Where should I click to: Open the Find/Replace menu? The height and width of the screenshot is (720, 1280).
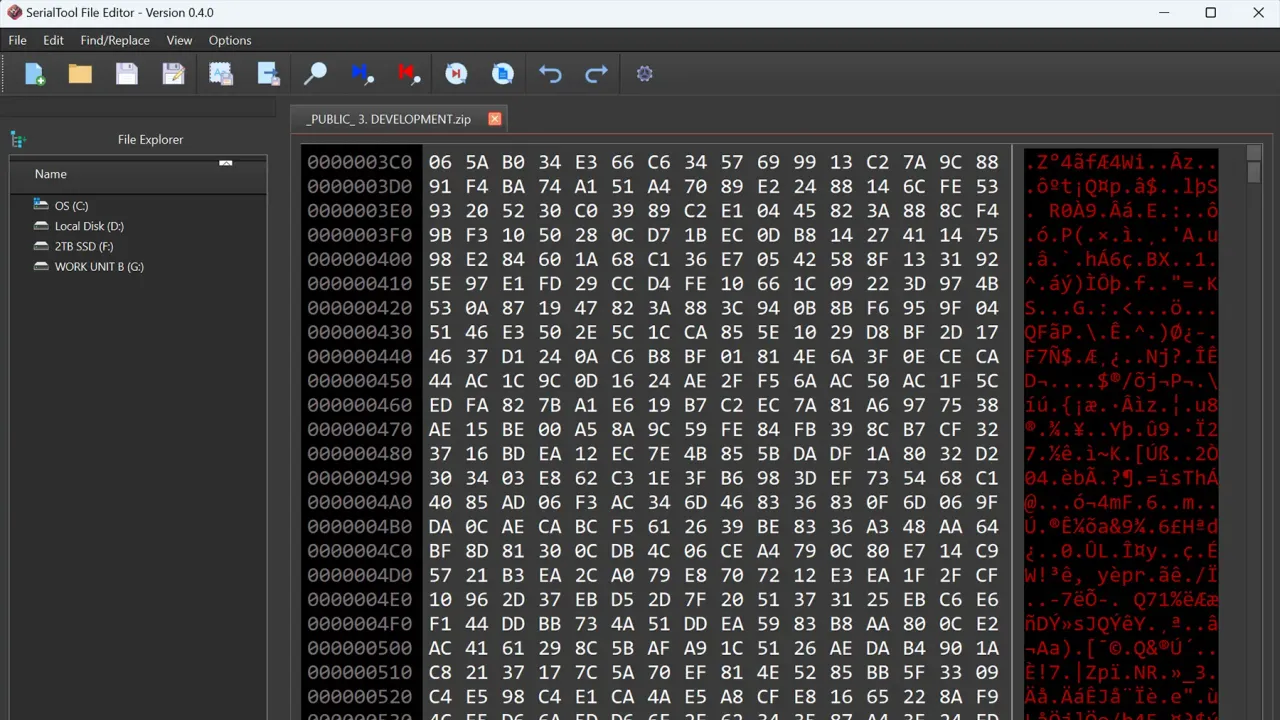(x=115, y=40)
